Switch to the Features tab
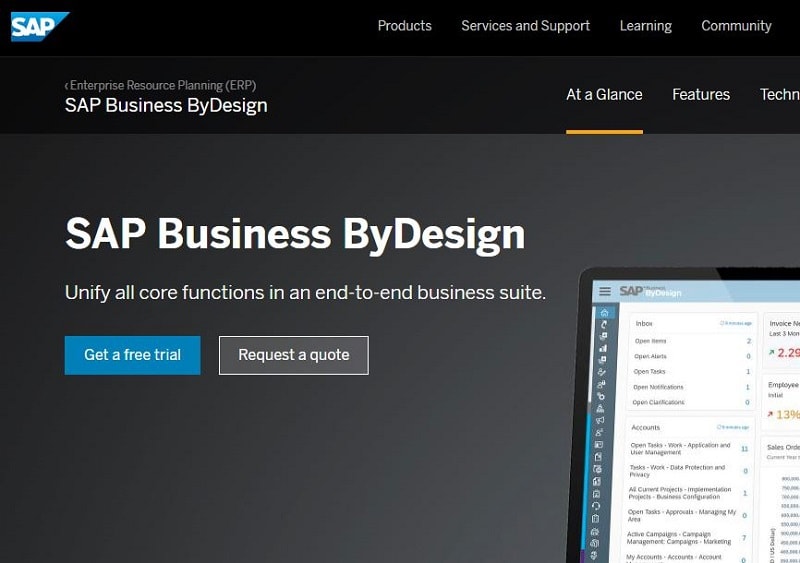Image resolution: width=800 pixels, height=563 pixels. [x=701, y=94]
